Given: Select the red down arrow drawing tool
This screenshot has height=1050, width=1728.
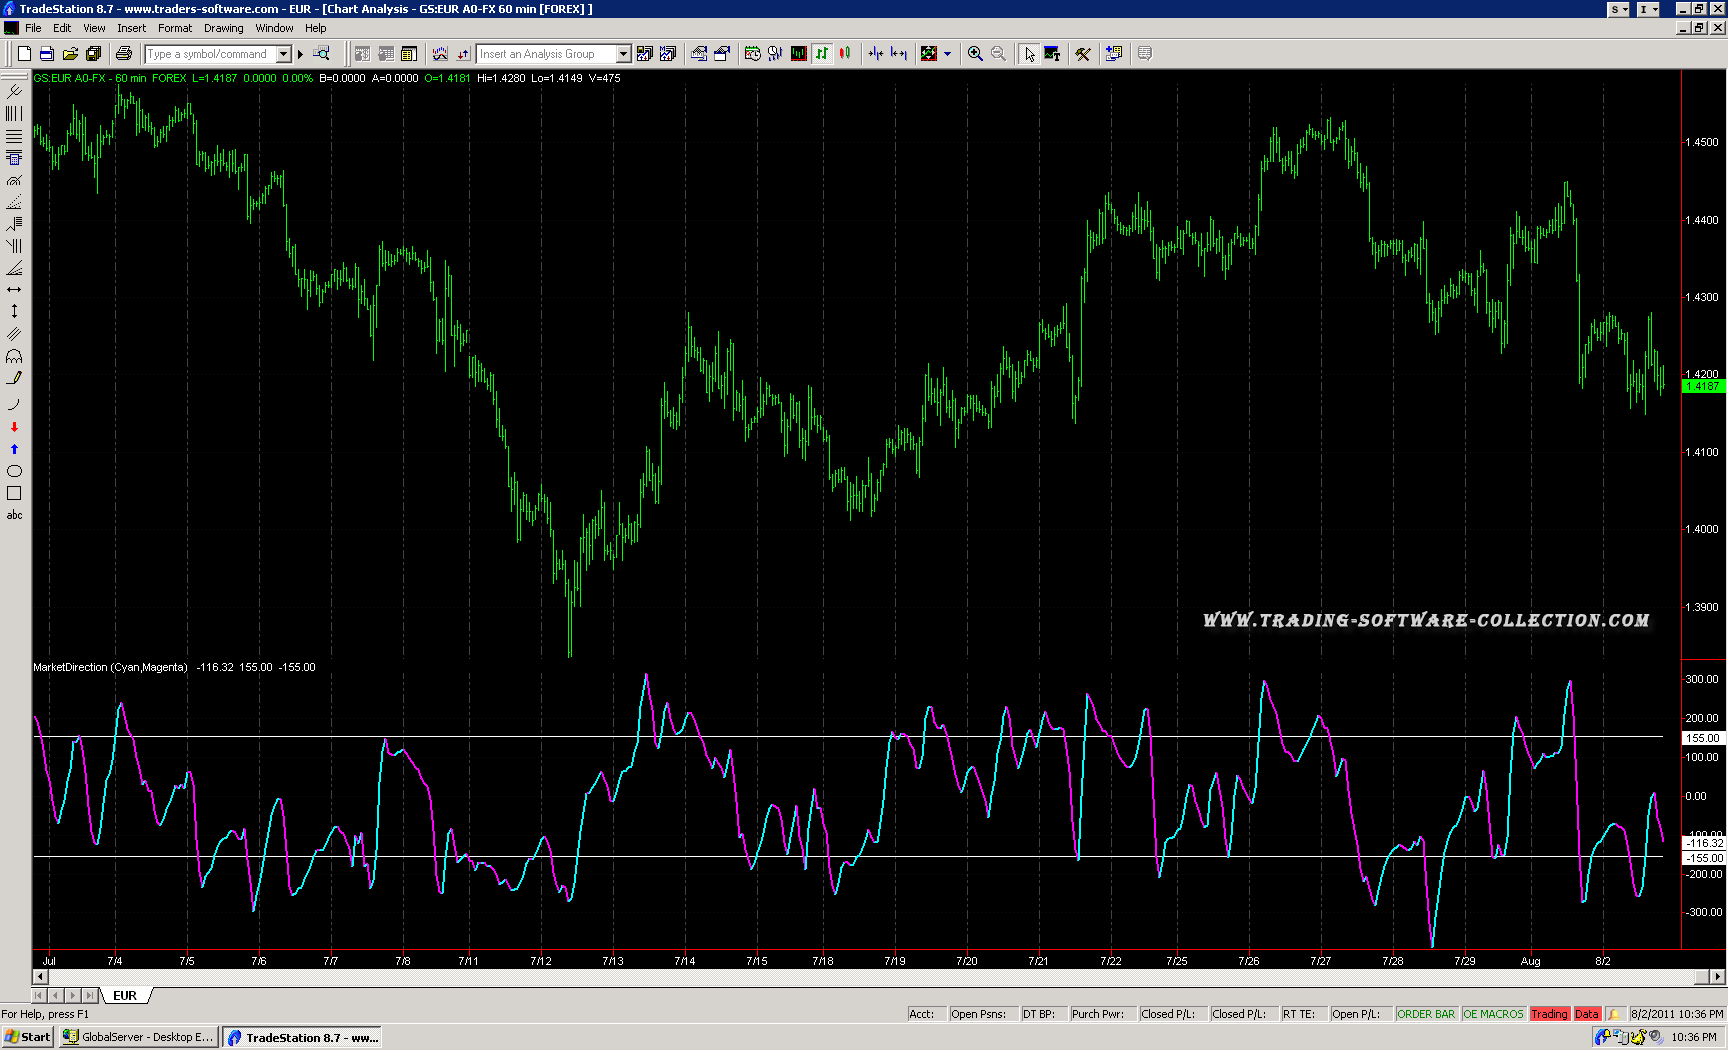Looking at the screenshot, I should tap(14, 427).
